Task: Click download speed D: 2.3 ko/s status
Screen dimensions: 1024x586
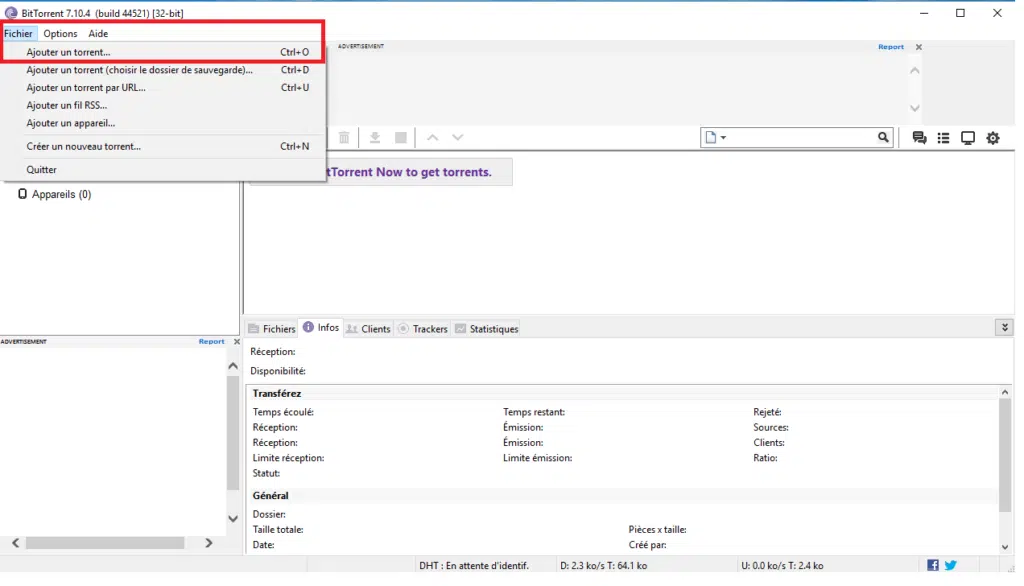Action: (603, 566)
